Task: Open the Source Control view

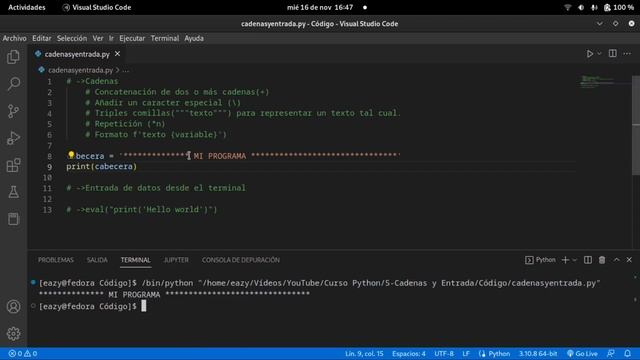Action: tap(13, 111)
